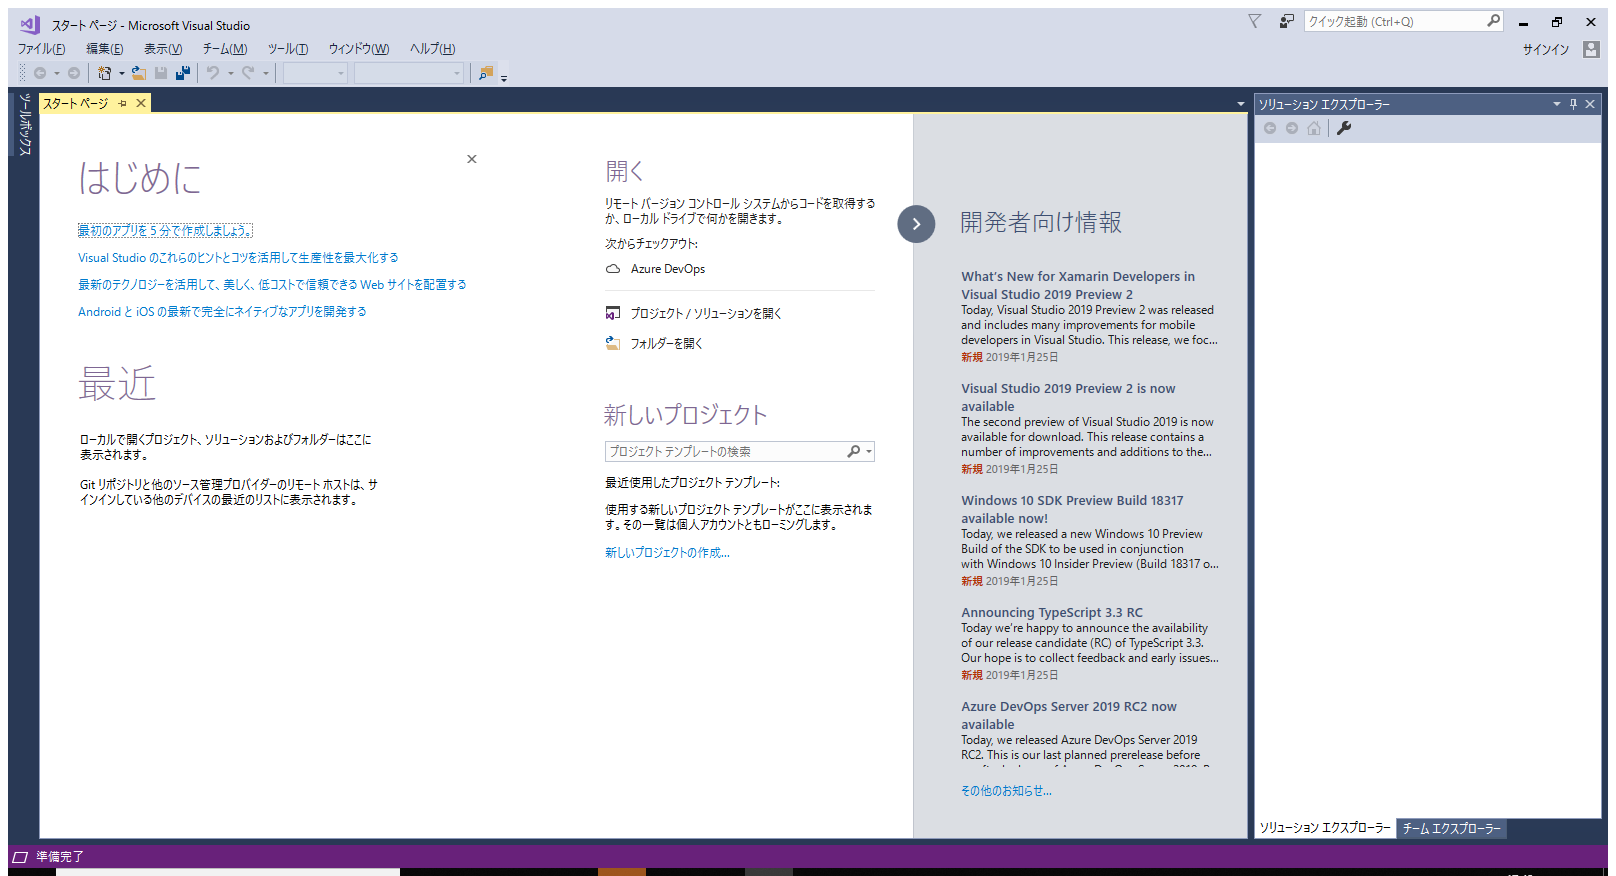Open the solution configurations combo box
Screen dimensions: 1616x876
pos(315,73)
